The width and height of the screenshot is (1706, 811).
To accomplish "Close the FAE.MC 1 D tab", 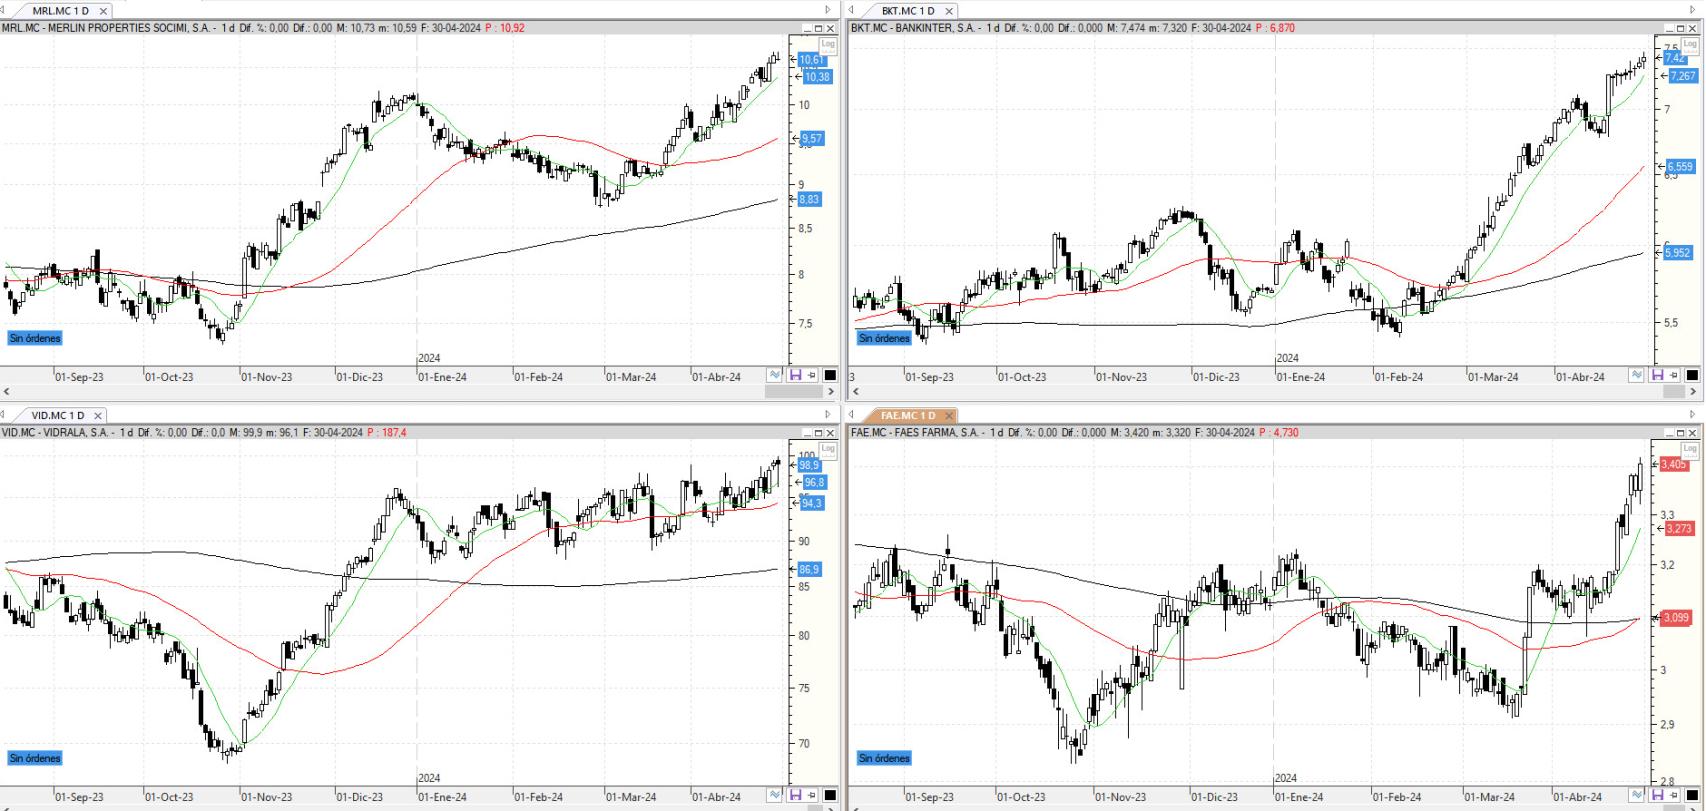I will pos(949,415).
